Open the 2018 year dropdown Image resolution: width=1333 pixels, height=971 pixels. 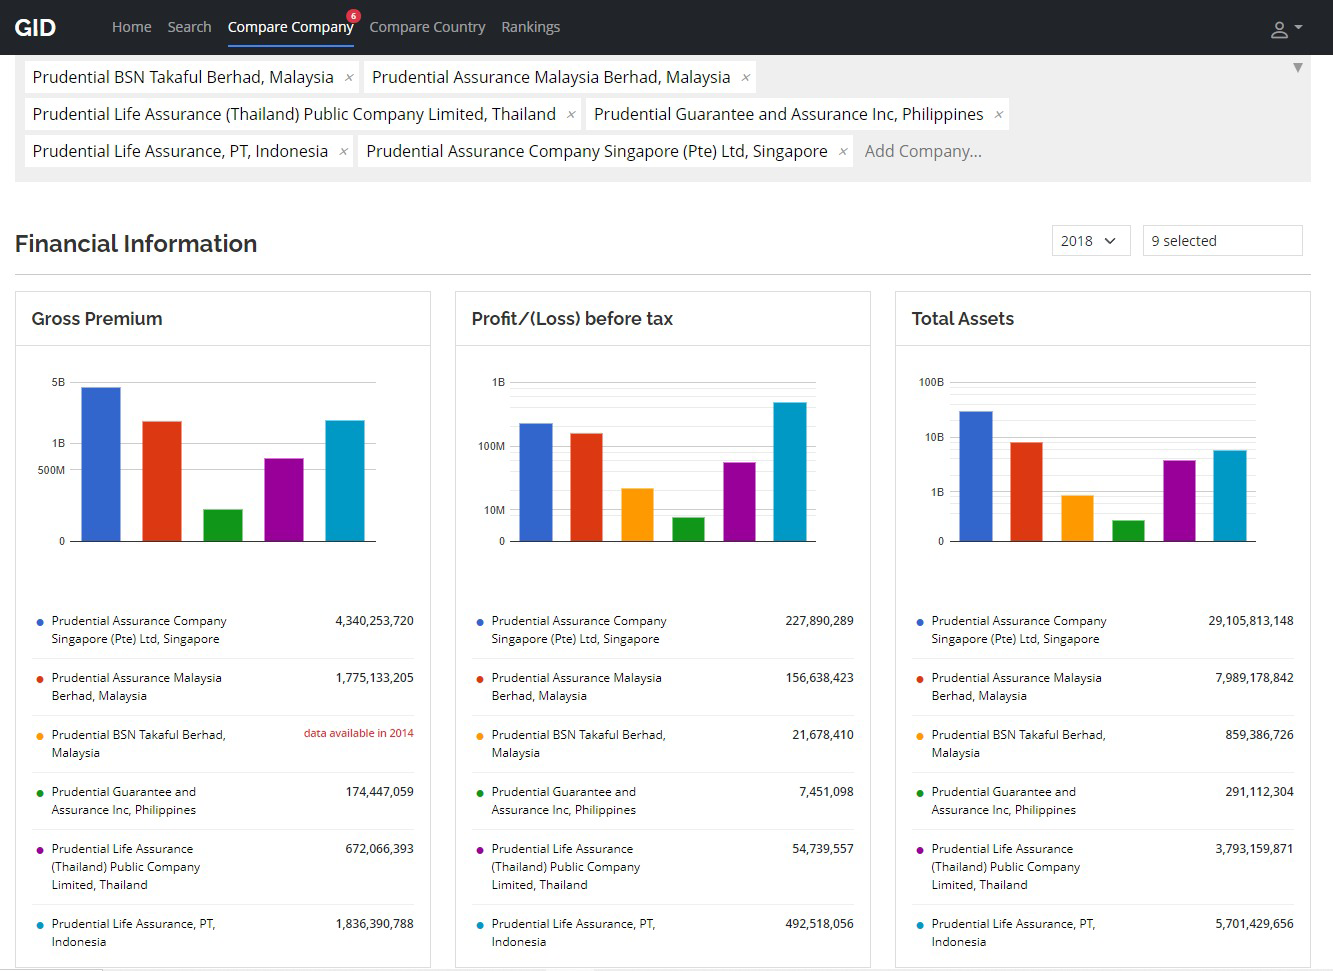click(x=1090, y=241)
